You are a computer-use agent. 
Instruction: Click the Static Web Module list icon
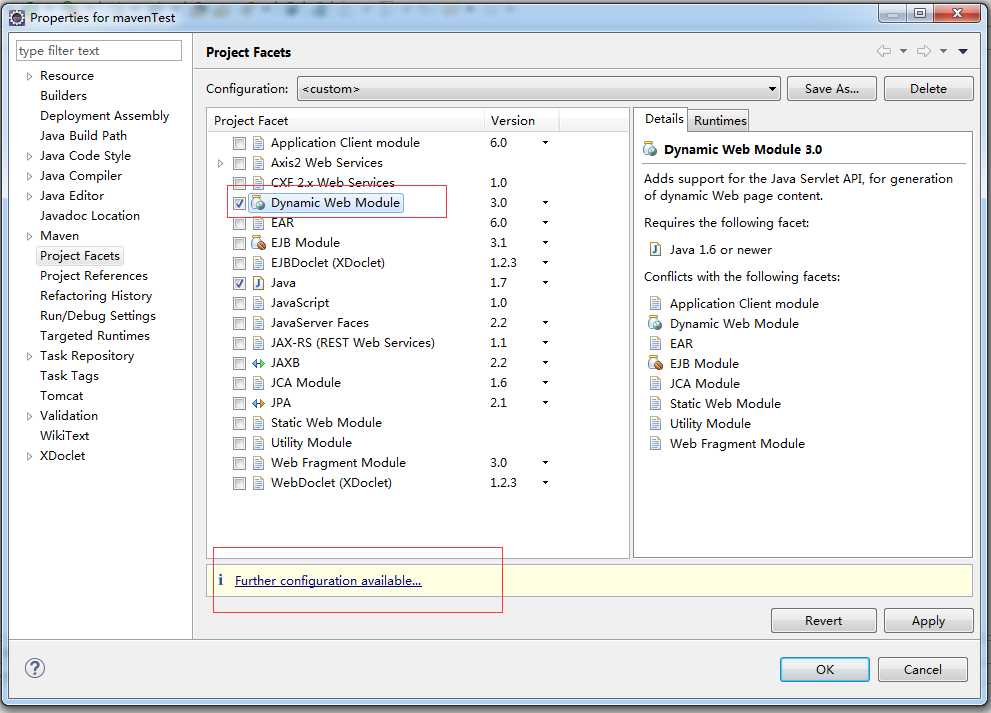(x=258, y=423)
